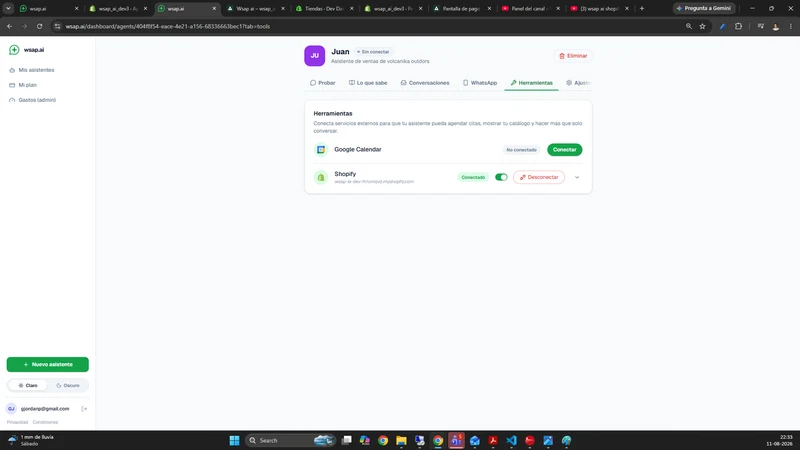Viewport: 800px width, 450px height.
Task: Click the Shopify bag icon
Action: point(321,177)
